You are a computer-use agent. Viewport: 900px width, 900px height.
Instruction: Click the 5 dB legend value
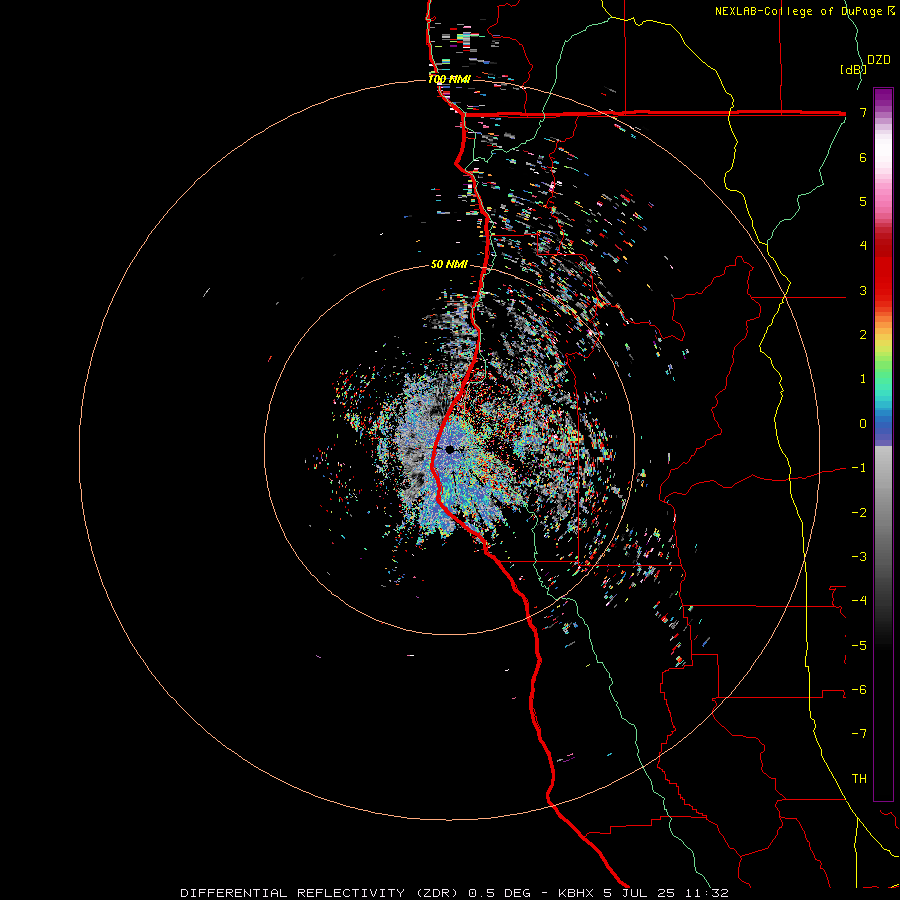[x=863, y=201]
